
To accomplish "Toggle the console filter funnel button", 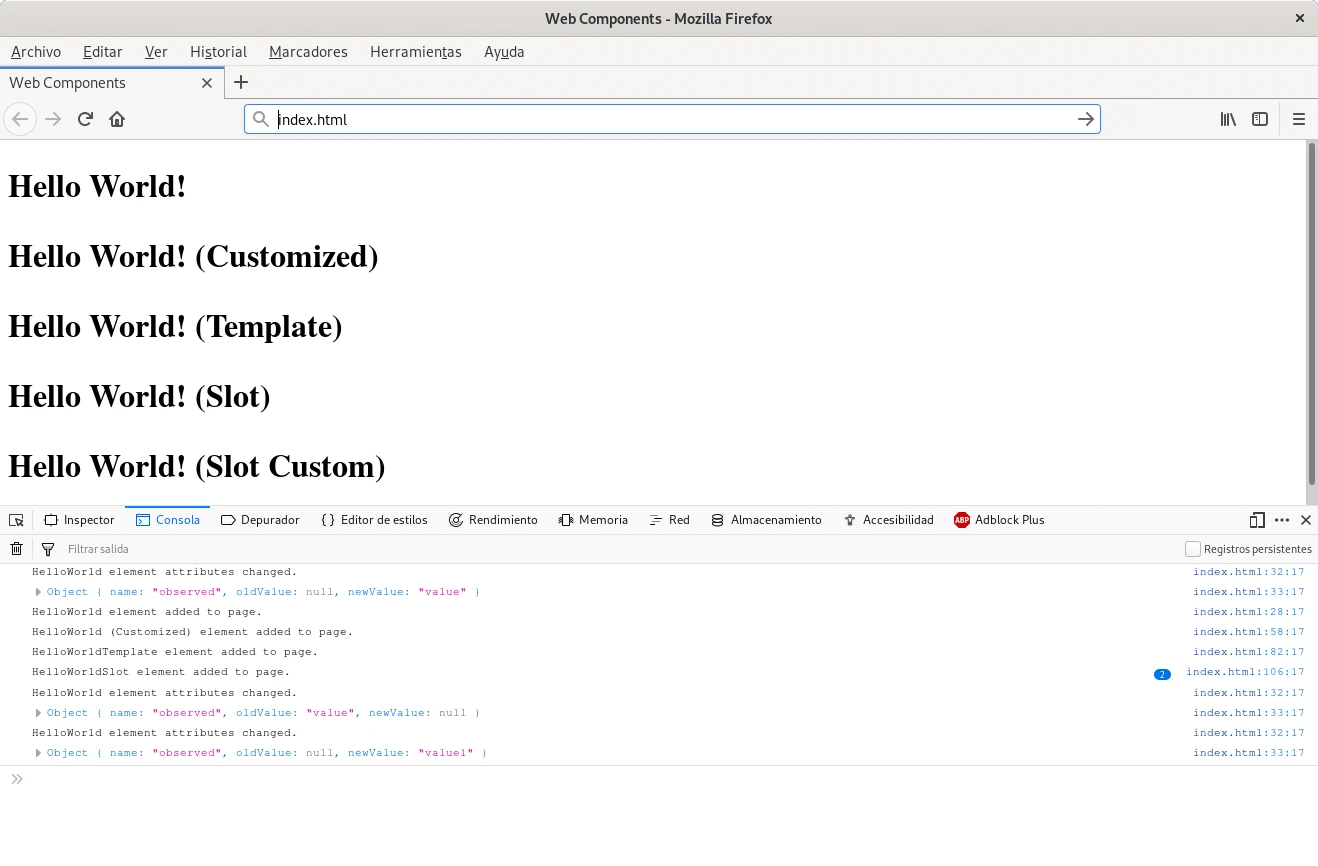I will coord(47,549).
